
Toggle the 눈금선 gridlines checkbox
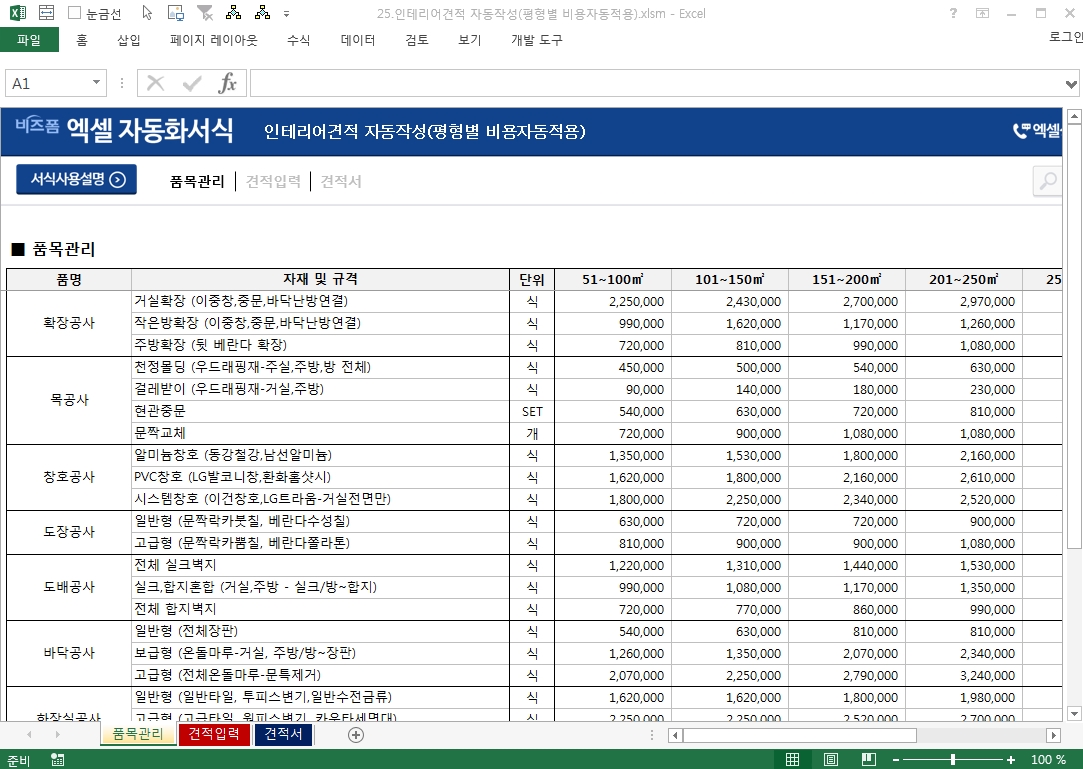(75, 13)
